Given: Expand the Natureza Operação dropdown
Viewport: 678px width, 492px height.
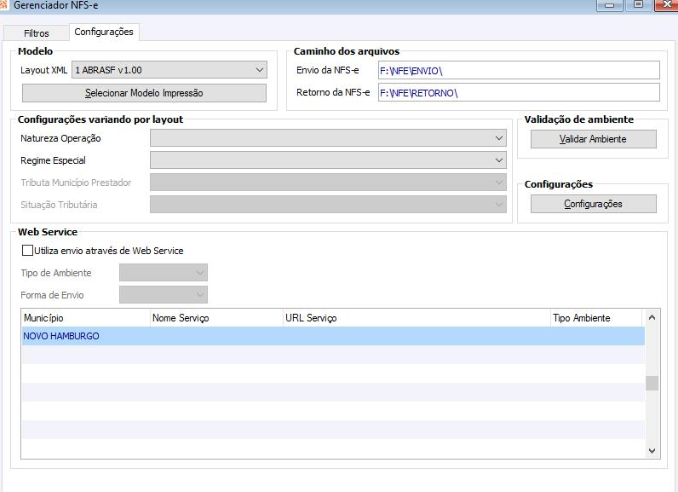Looking at the screenshot, I should click(x=328, y=138).
